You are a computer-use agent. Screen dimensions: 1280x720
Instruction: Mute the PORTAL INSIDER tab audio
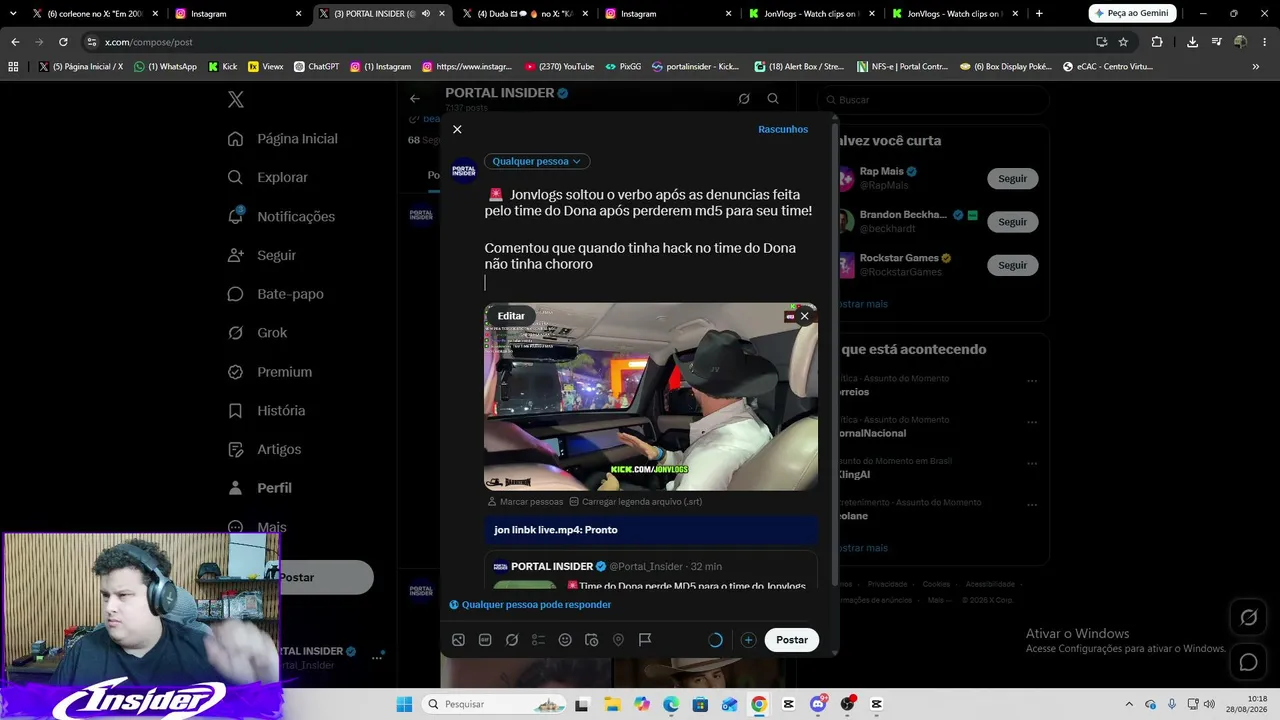(426, 14)
